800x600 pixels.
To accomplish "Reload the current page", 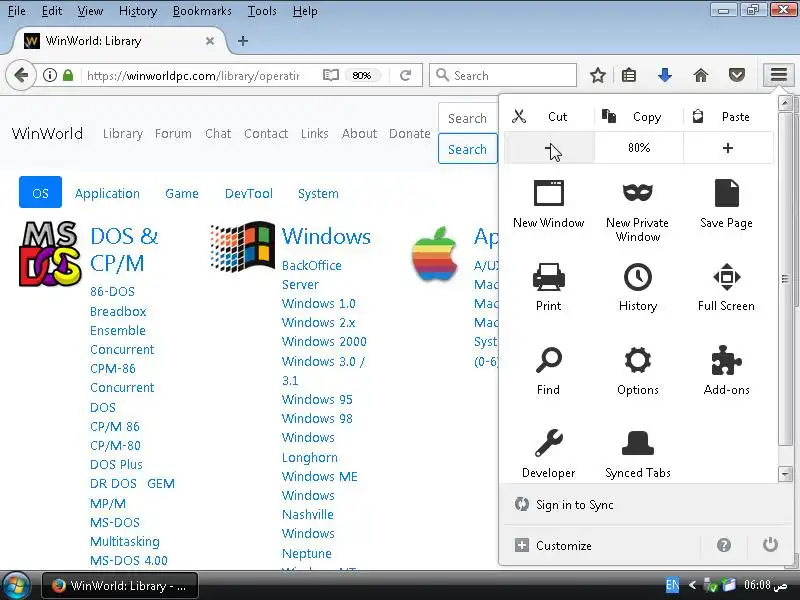I will pyautogui.click(x=406, y=76).
